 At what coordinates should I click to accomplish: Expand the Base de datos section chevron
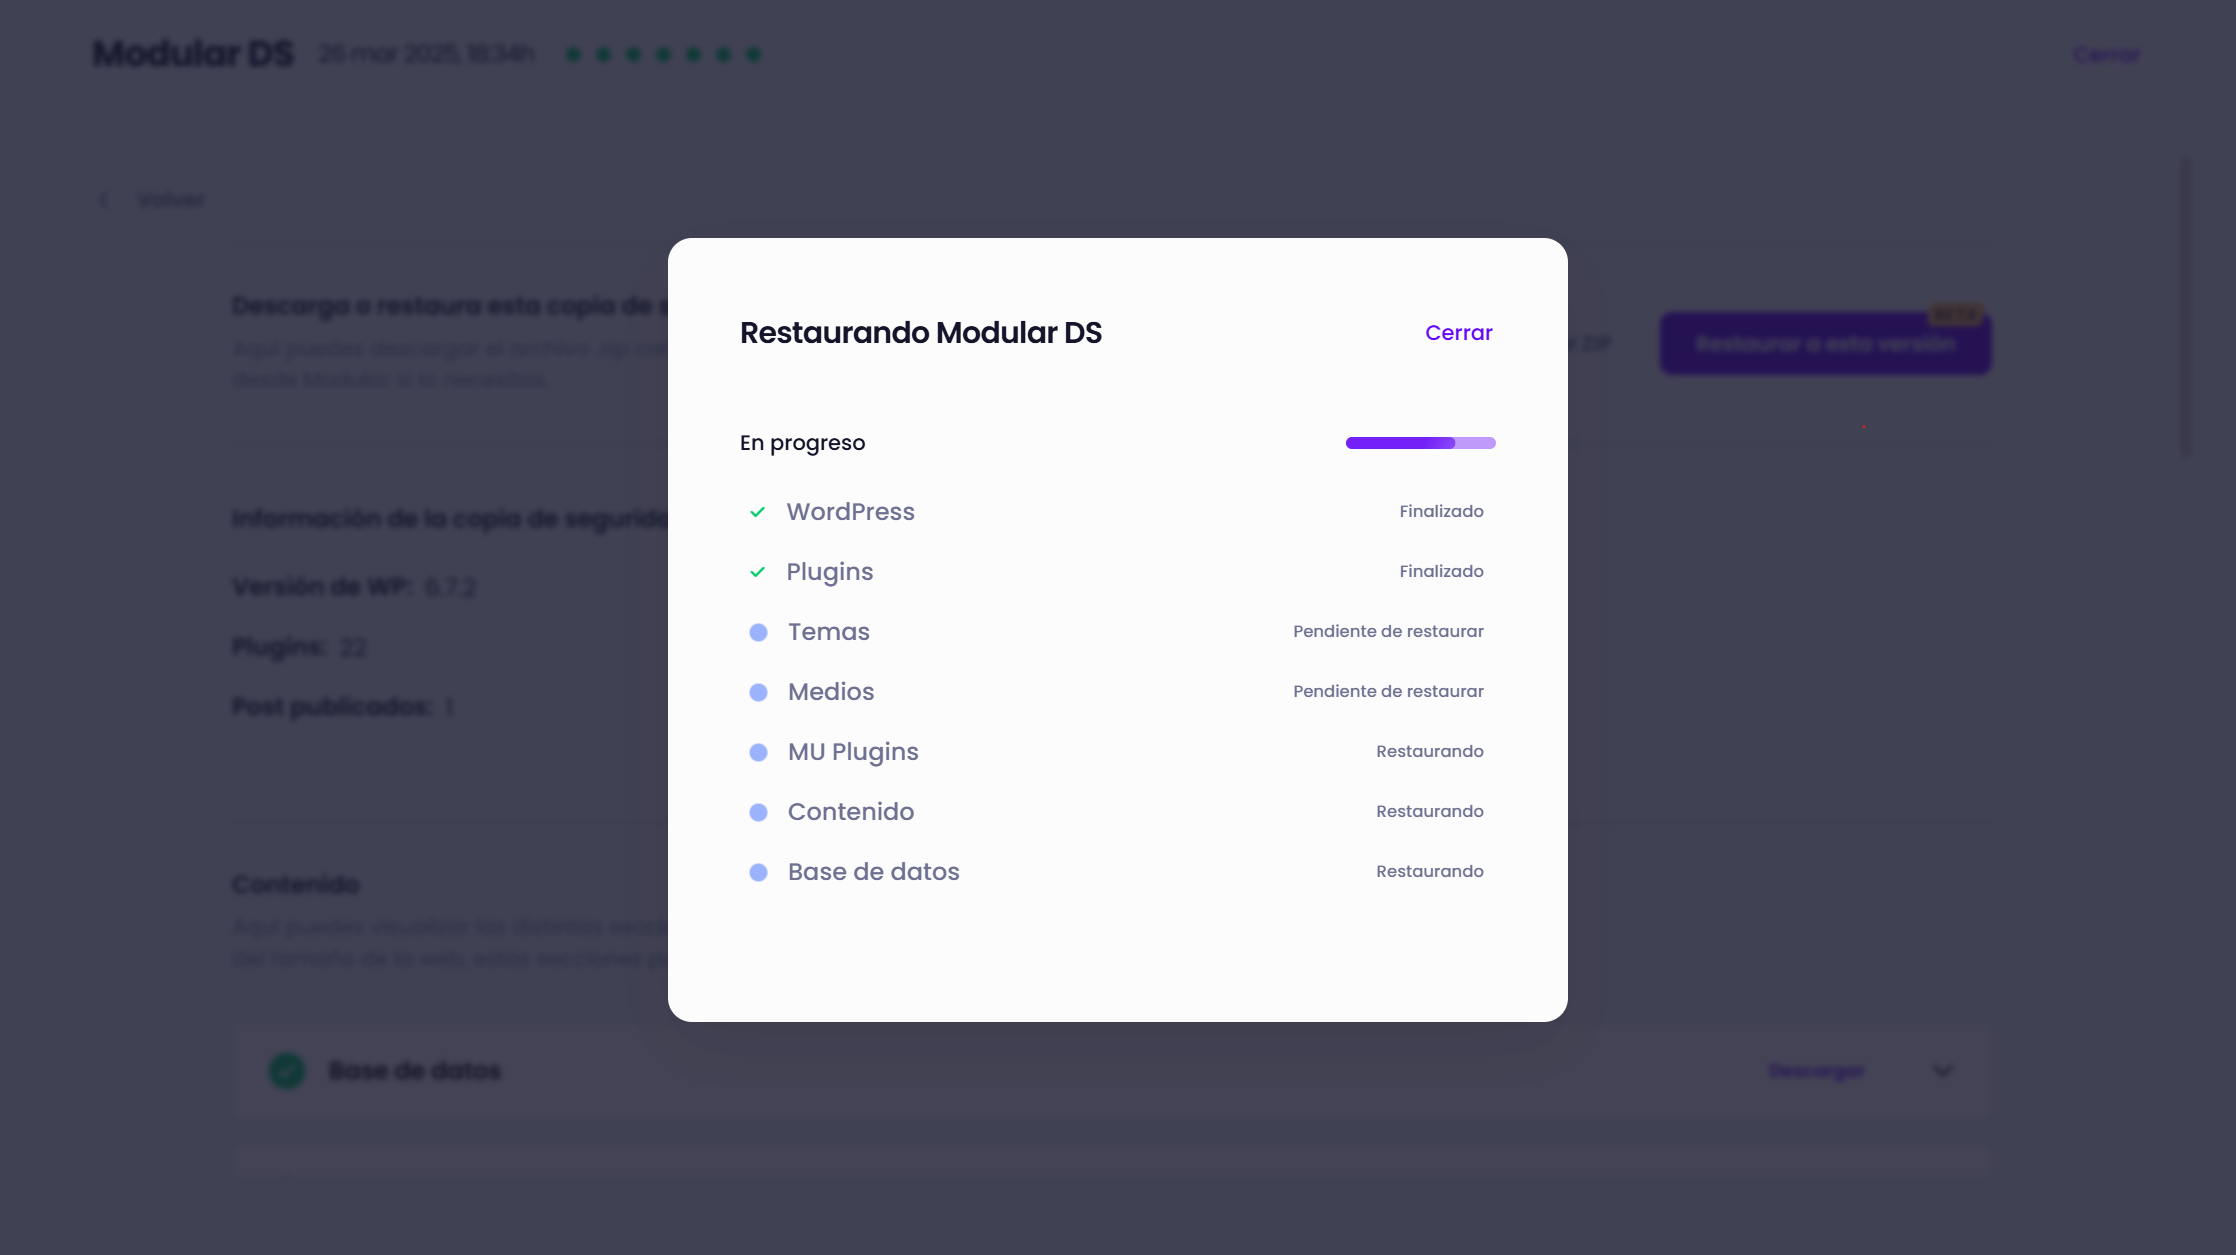(1942, 1071)
